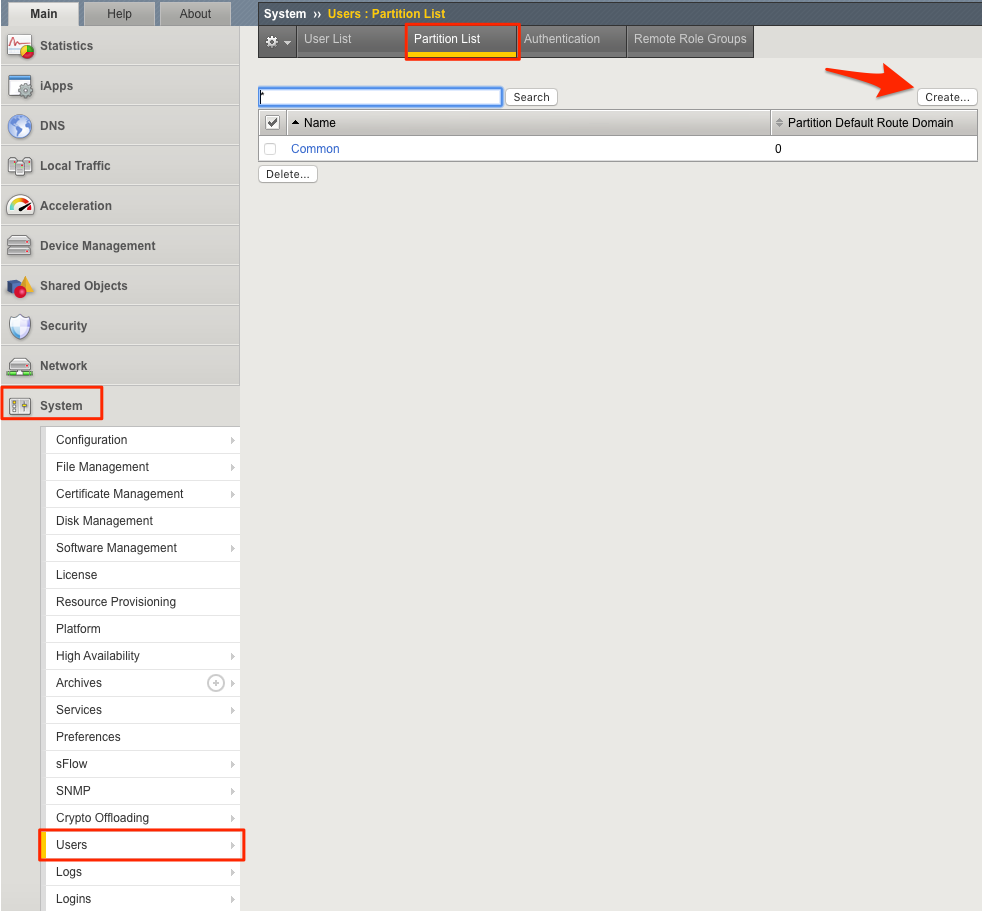This screenshot has width=982, height=911.
Task: Click the Shared Objects icon
Action: coord(19,285)
